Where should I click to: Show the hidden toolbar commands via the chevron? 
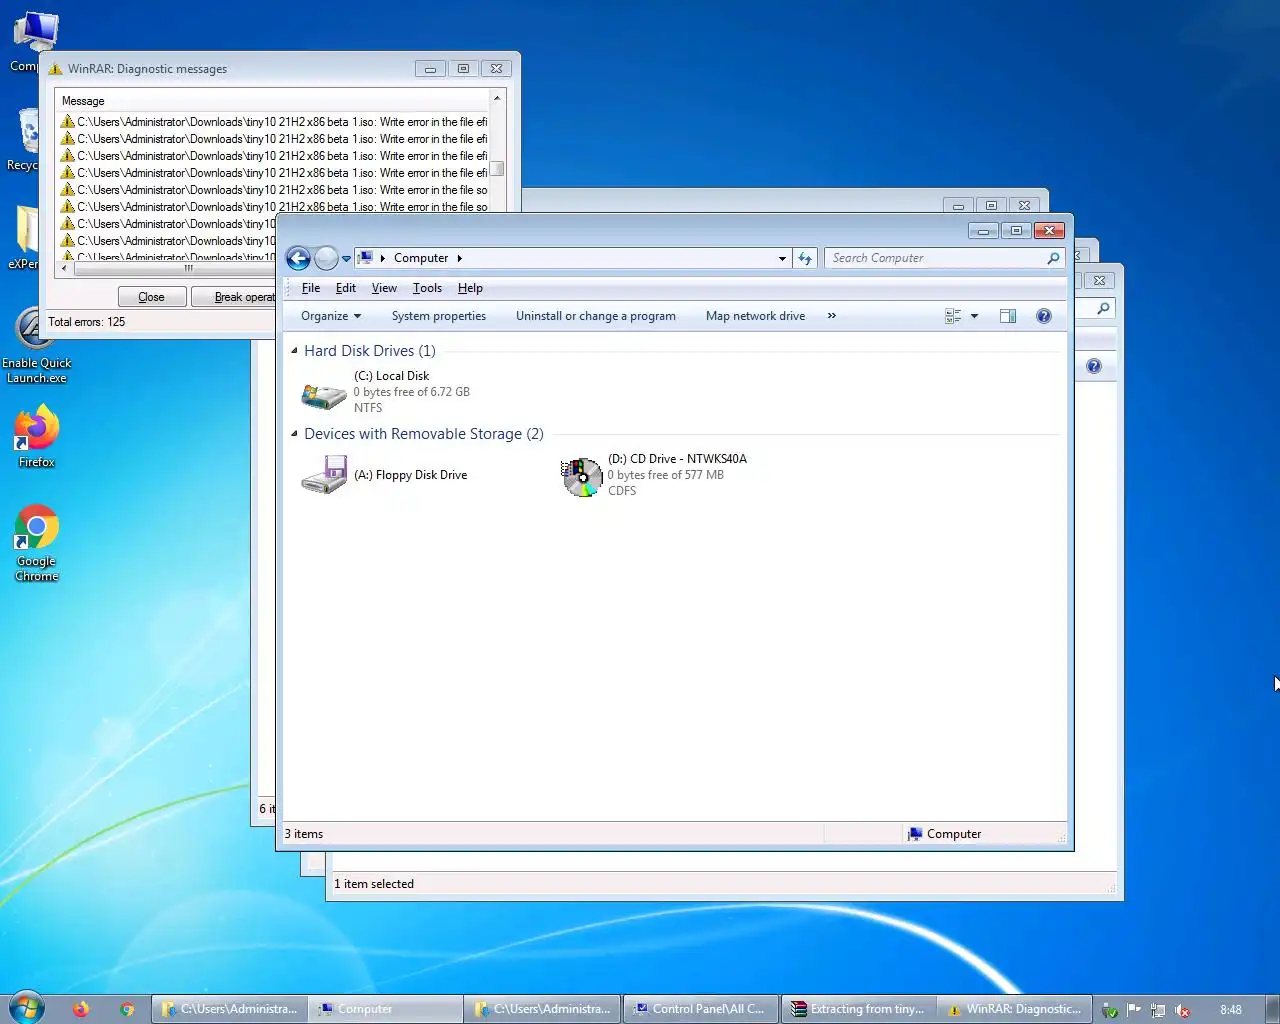pos(831,316)
